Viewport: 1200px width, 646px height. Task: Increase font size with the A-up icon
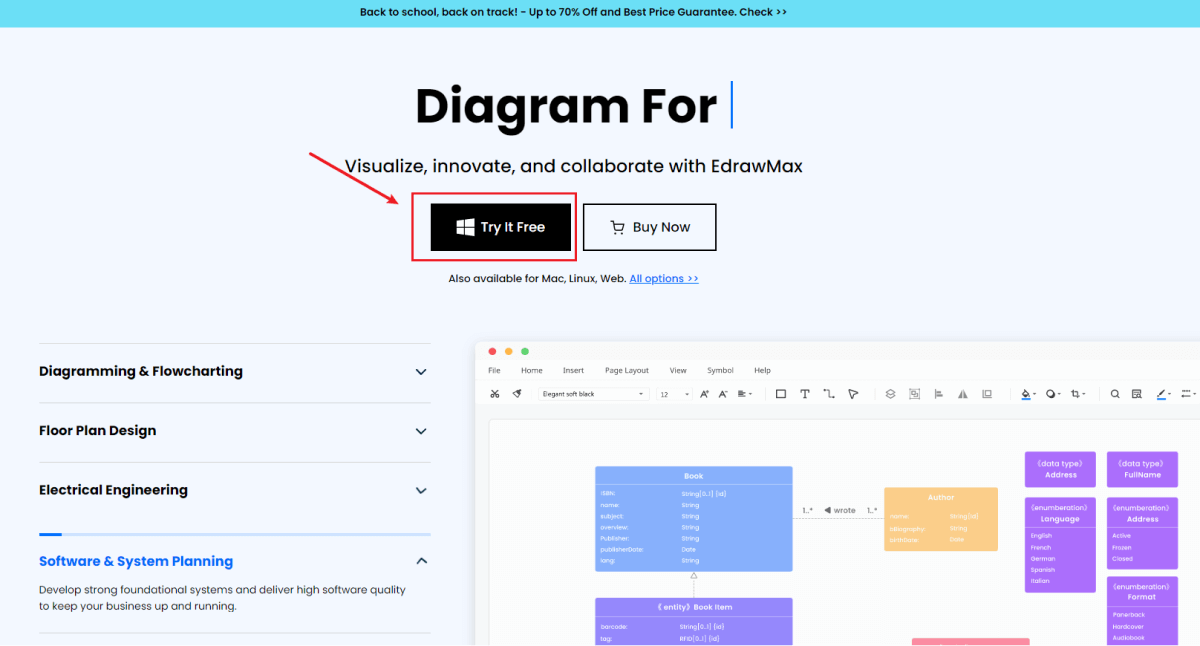pos(704,394)
